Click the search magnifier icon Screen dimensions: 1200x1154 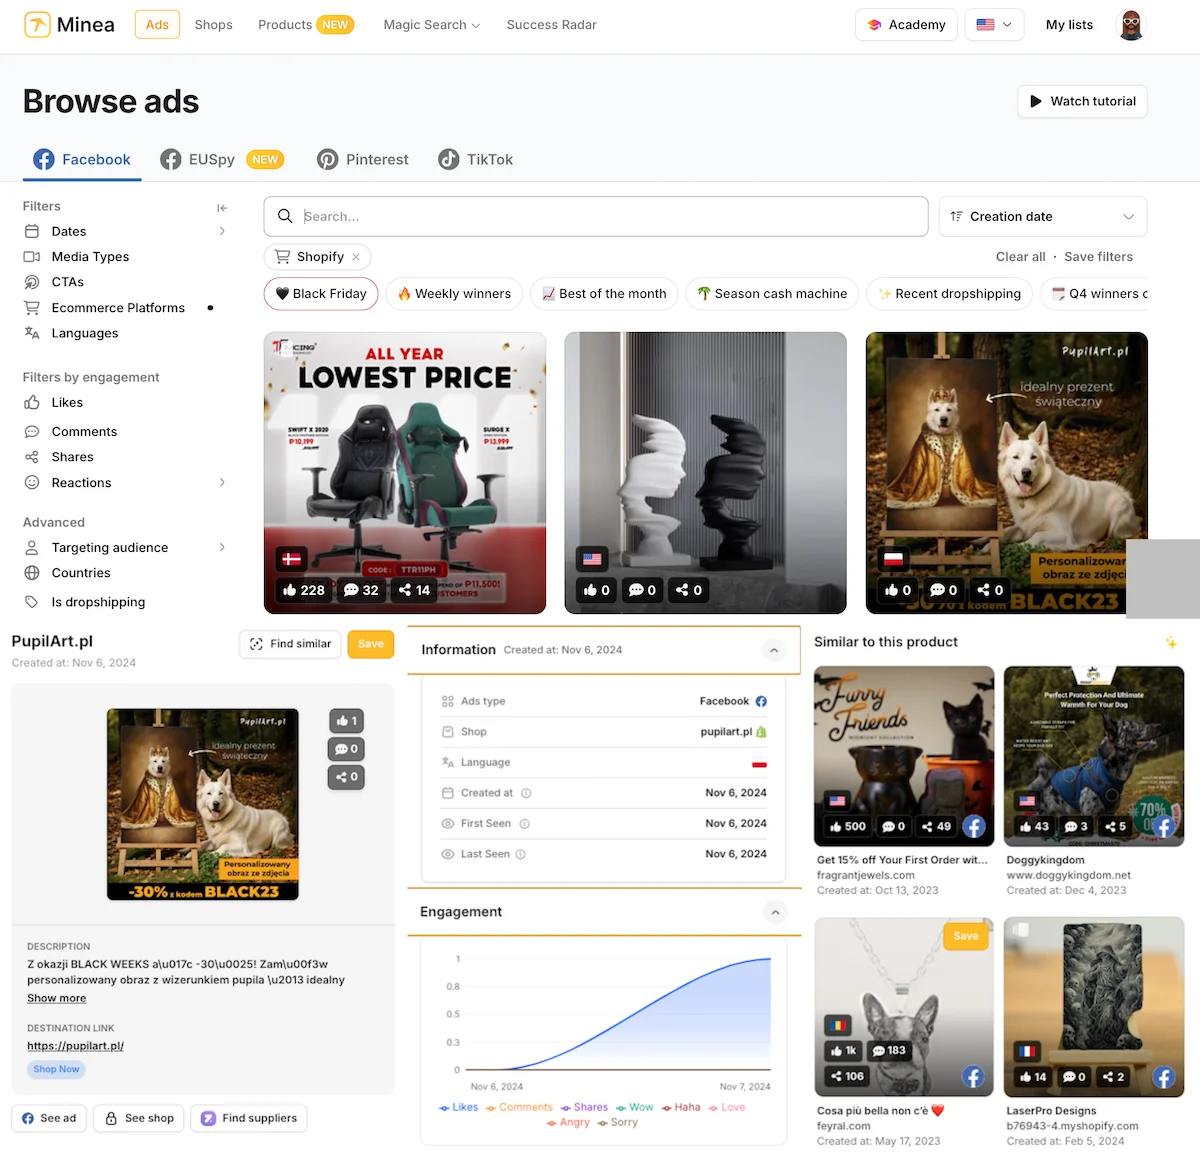[x=285, y=216]
